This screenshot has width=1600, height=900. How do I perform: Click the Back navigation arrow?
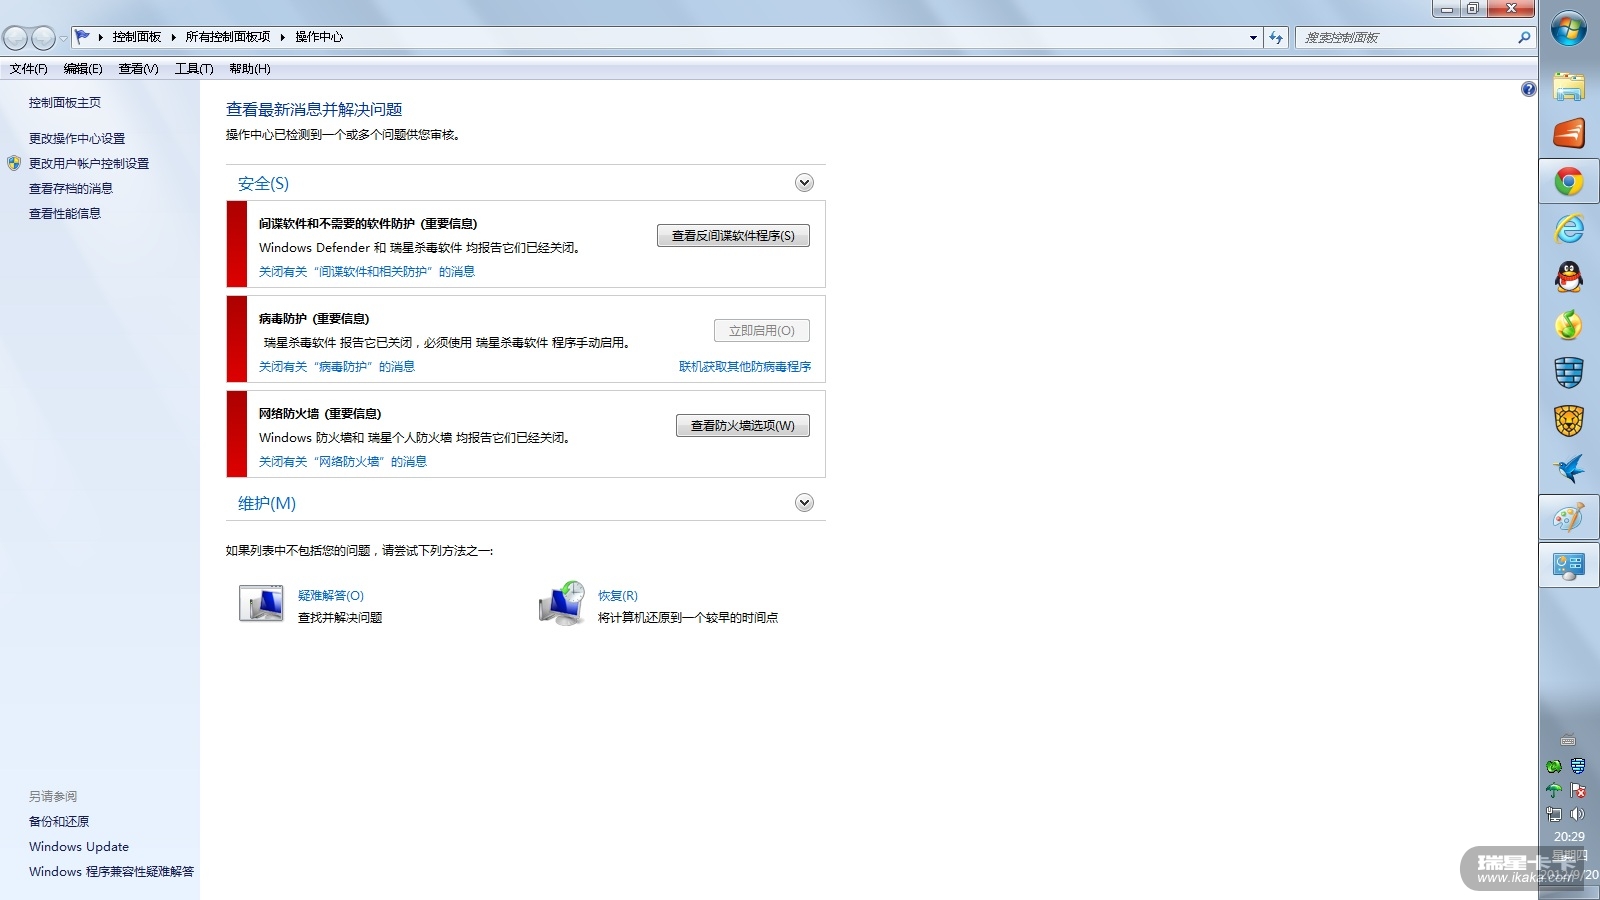(15, 38)
